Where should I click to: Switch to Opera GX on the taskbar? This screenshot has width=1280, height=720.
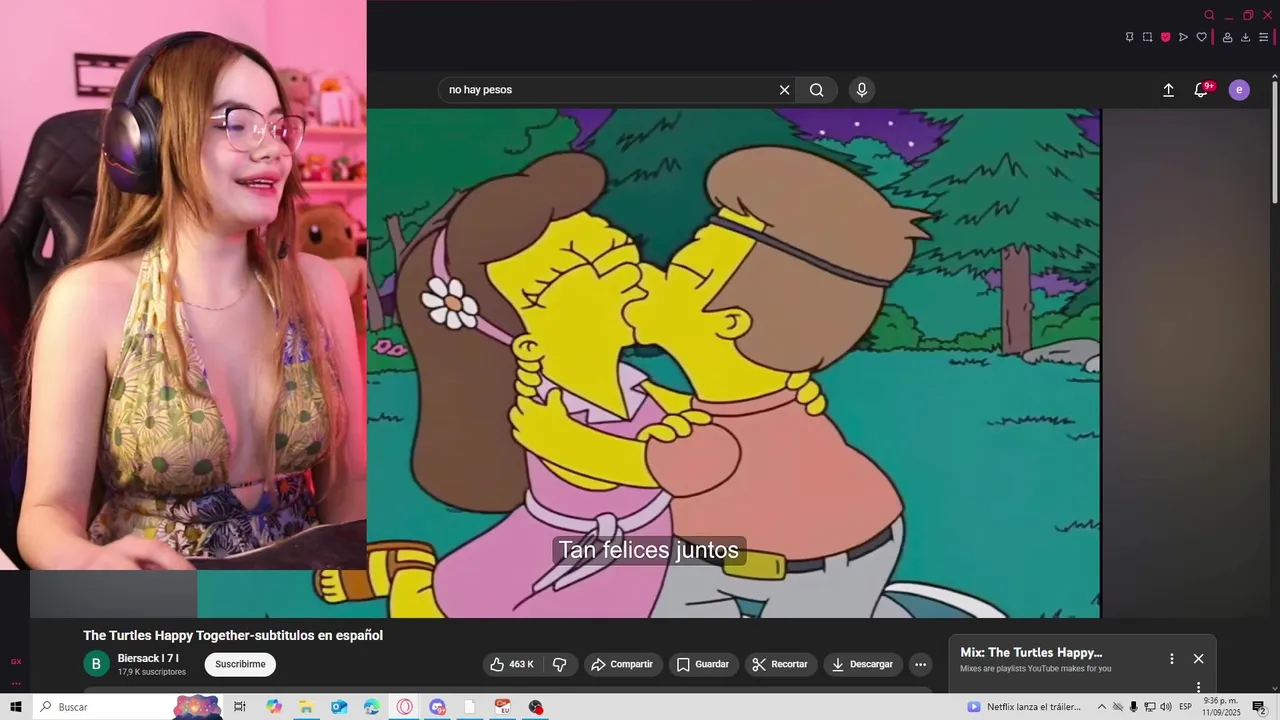[x=405, y=707]
